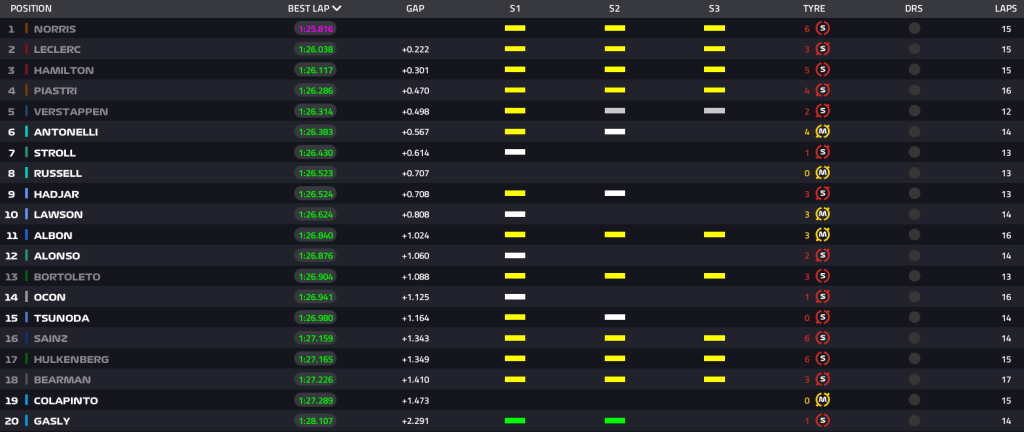Click Norris's yellow S3 sector bar
Viewport: 1024px width, 432px height.
click(714, 29)
